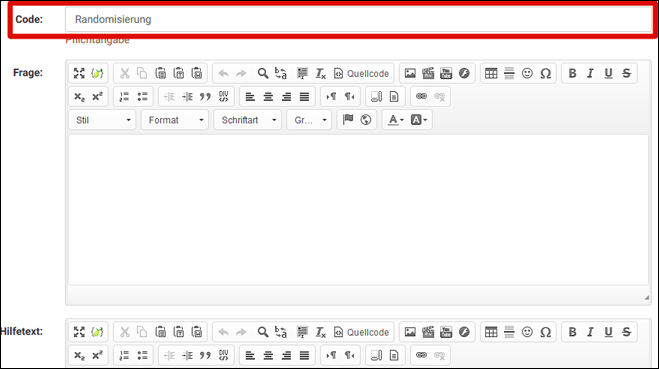Toggle superscript in Frage editor
The width and height of the screenshot is (659, 369).
click(97, 97)
